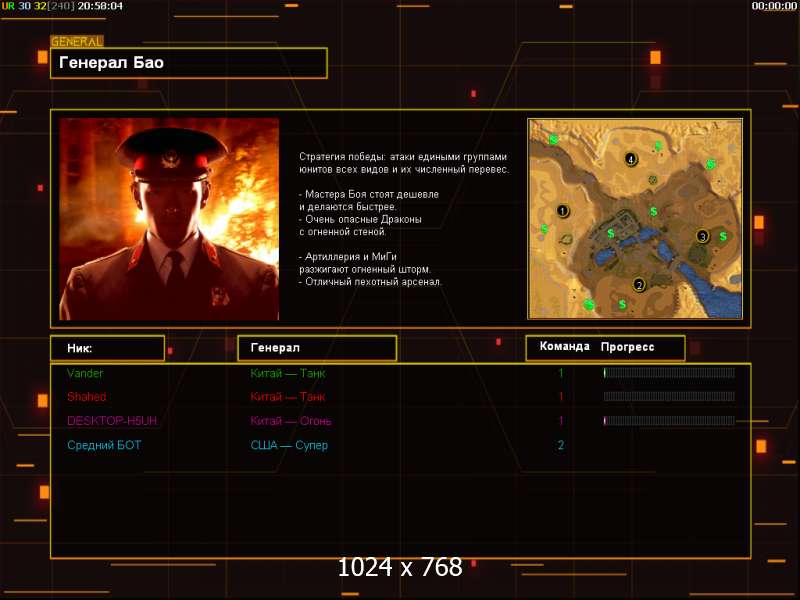Click the supply icon right of position 4
Screen dimensions: 800x600
coord(658,147)
